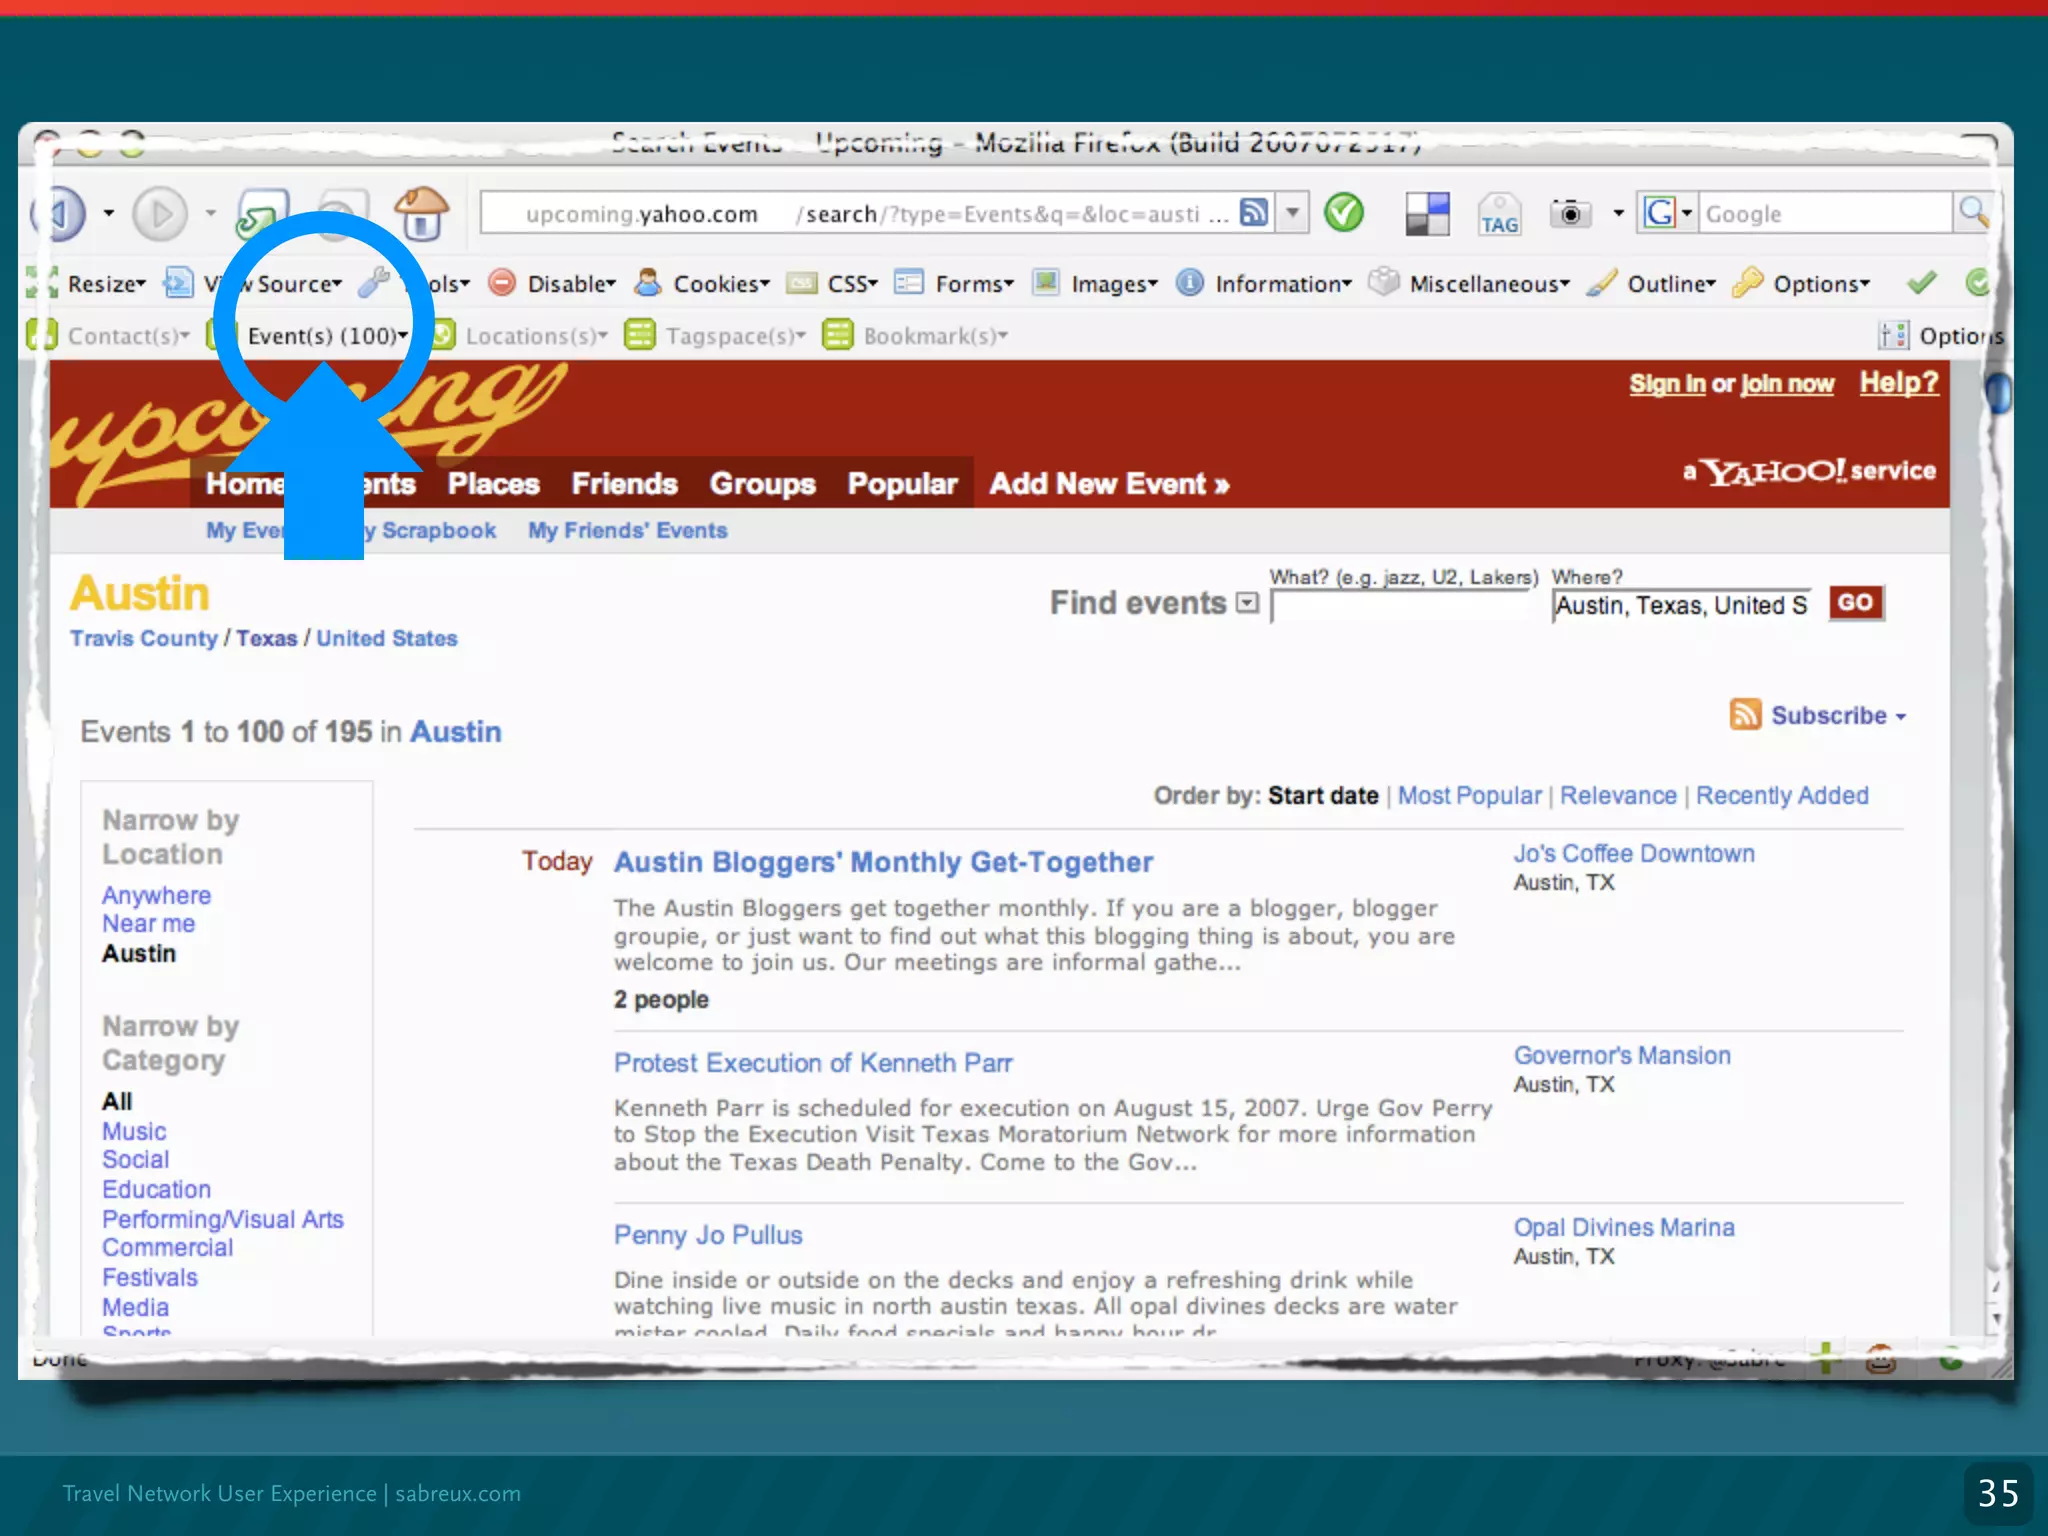This screenshot has width=2048, height=1536.
Task: Sort events by Recently Added
Action: [1782, 796]
